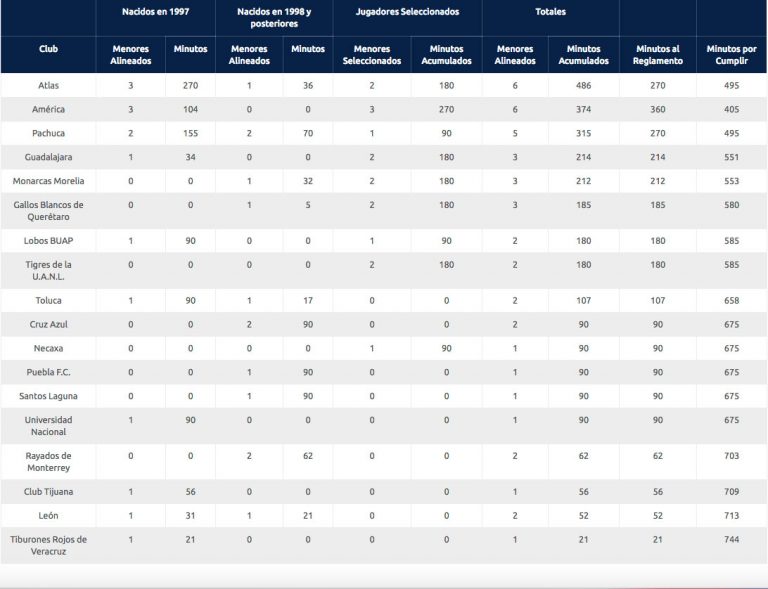768x589 pixels.
Task: Select Toluca's 17 minutes value
Action: click(308, 301)
